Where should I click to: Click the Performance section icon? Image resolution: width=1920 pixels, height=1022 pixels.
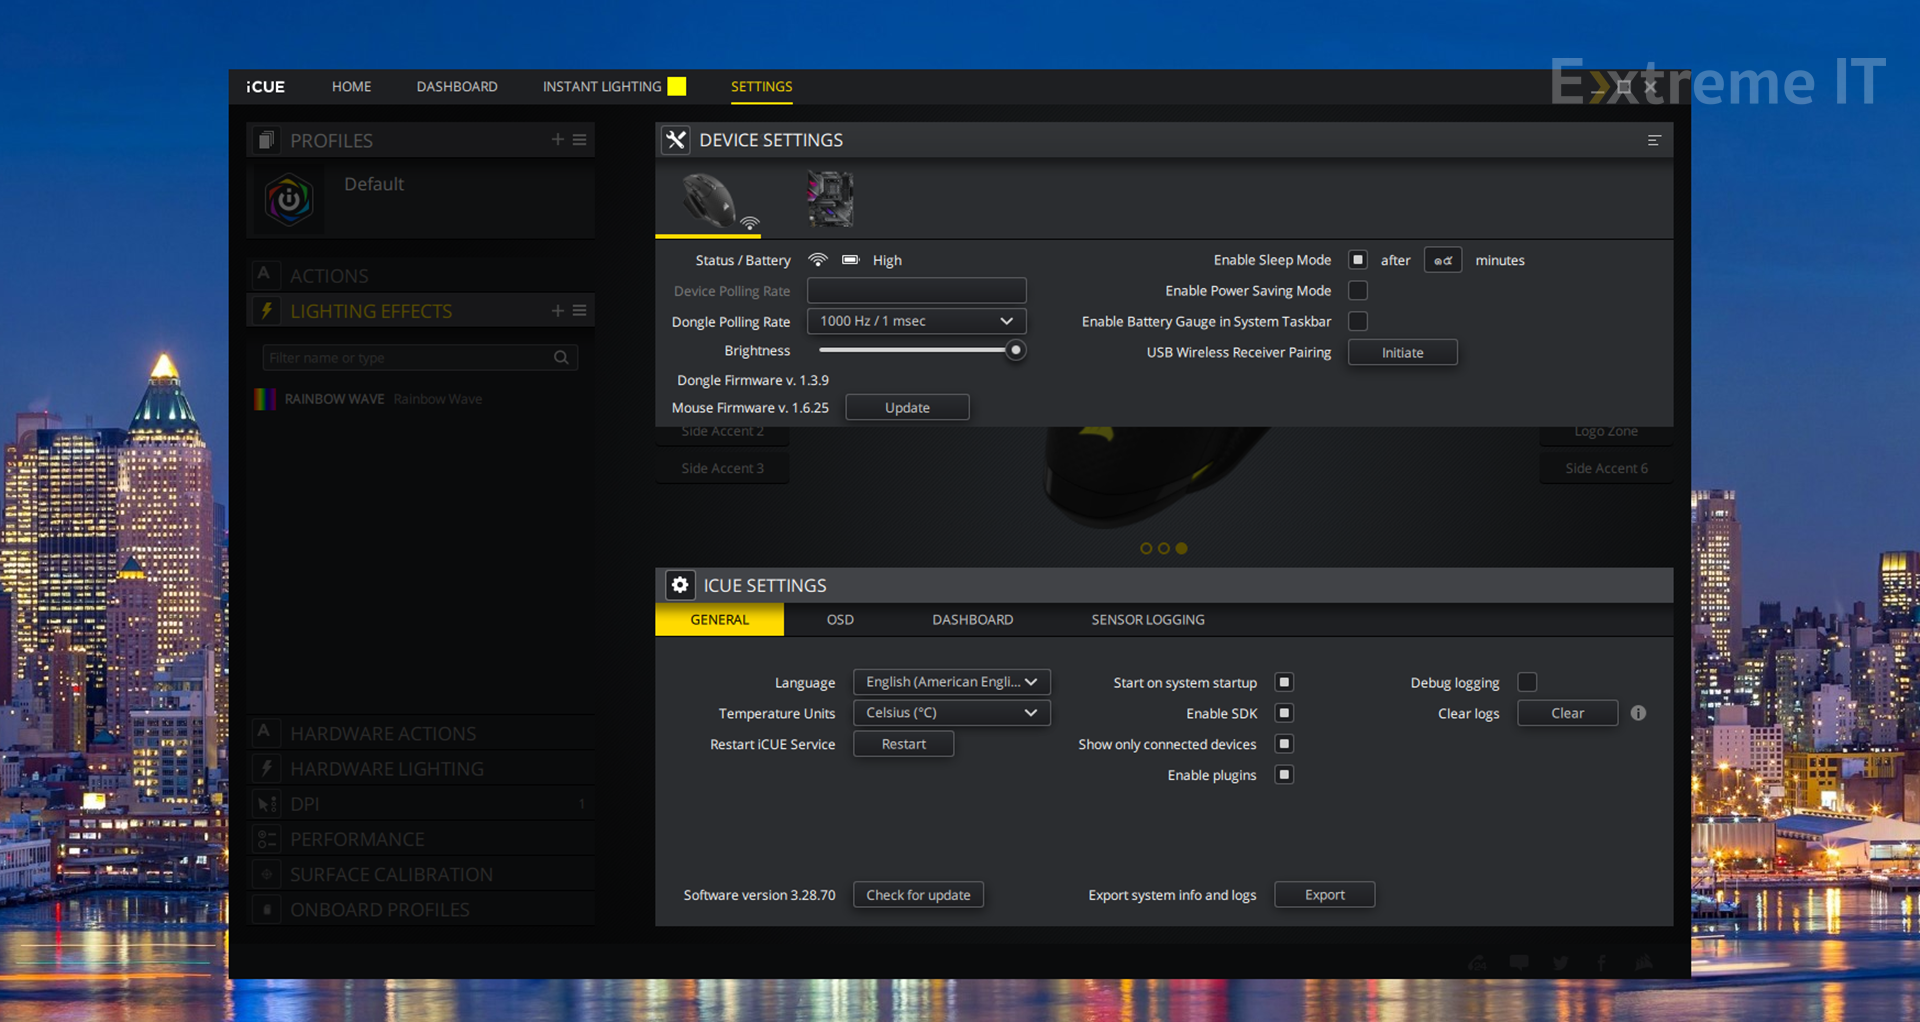266,839
